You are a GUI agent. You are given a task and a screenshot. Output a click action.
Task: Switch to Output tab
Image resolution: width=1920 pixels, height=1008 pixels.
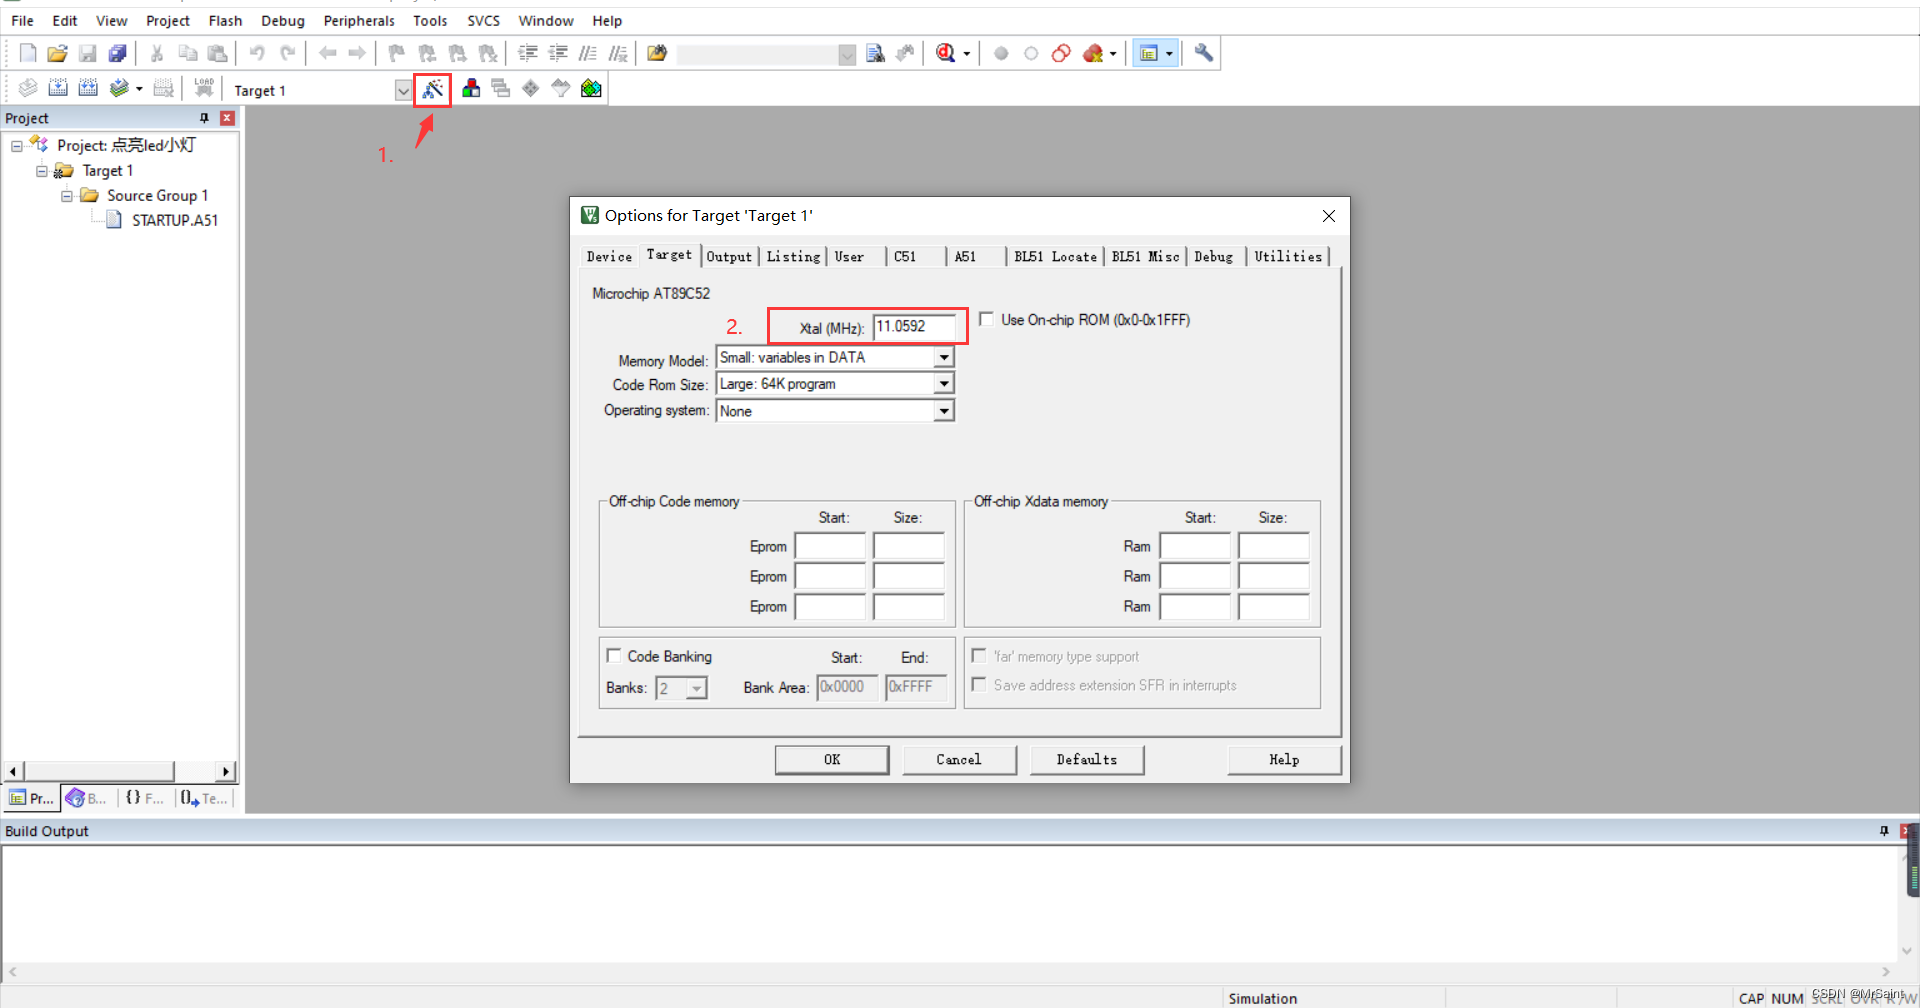[x=729, y=257]
